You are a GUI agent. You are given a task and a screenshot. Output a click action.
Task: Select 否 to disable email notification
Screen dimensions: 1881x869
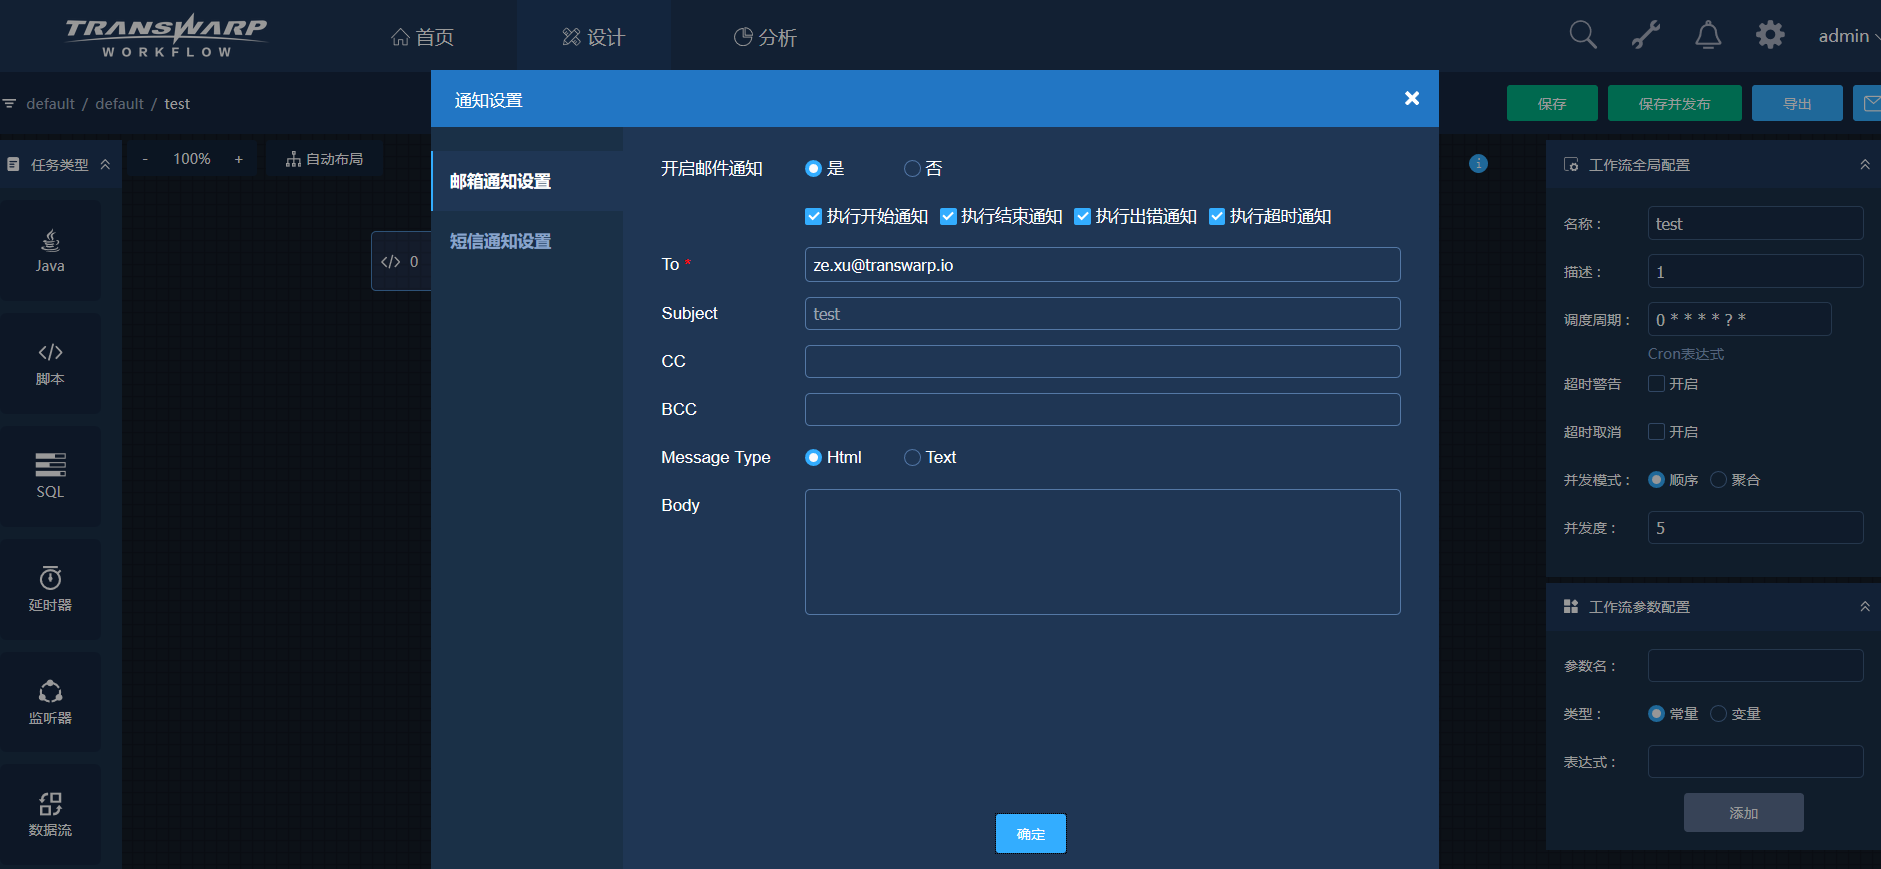[912, 169]
